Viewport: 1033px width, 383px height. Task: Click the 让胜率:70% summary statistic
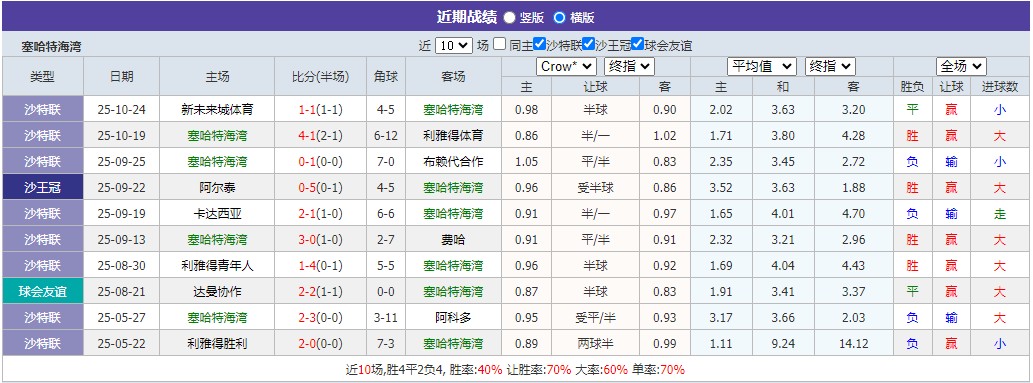pos(538,370)
